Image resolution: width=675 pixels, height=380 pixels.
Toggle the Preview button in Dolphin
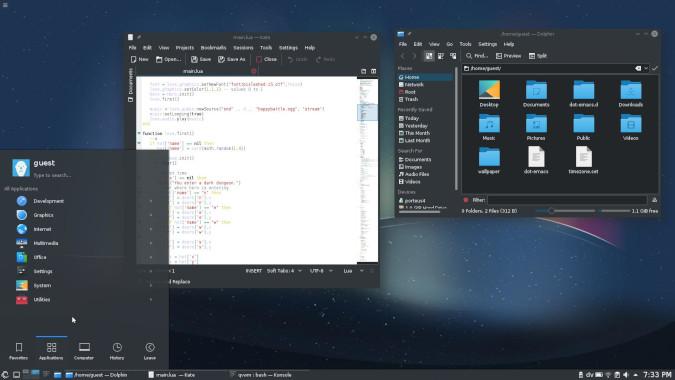point(508,56)
